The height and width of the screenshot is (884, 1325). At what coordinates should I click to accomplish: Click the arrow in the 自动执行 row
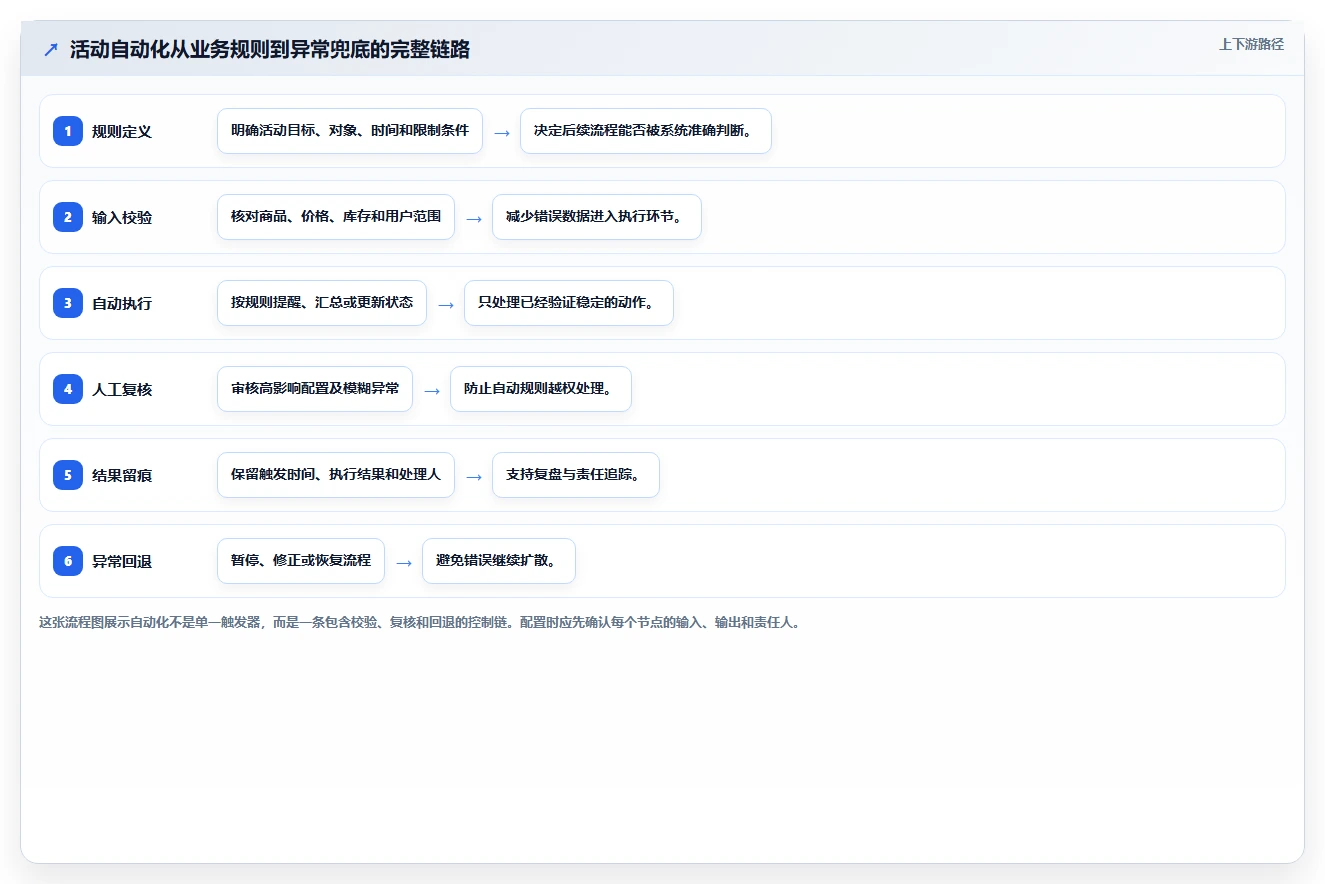(446, 304)
